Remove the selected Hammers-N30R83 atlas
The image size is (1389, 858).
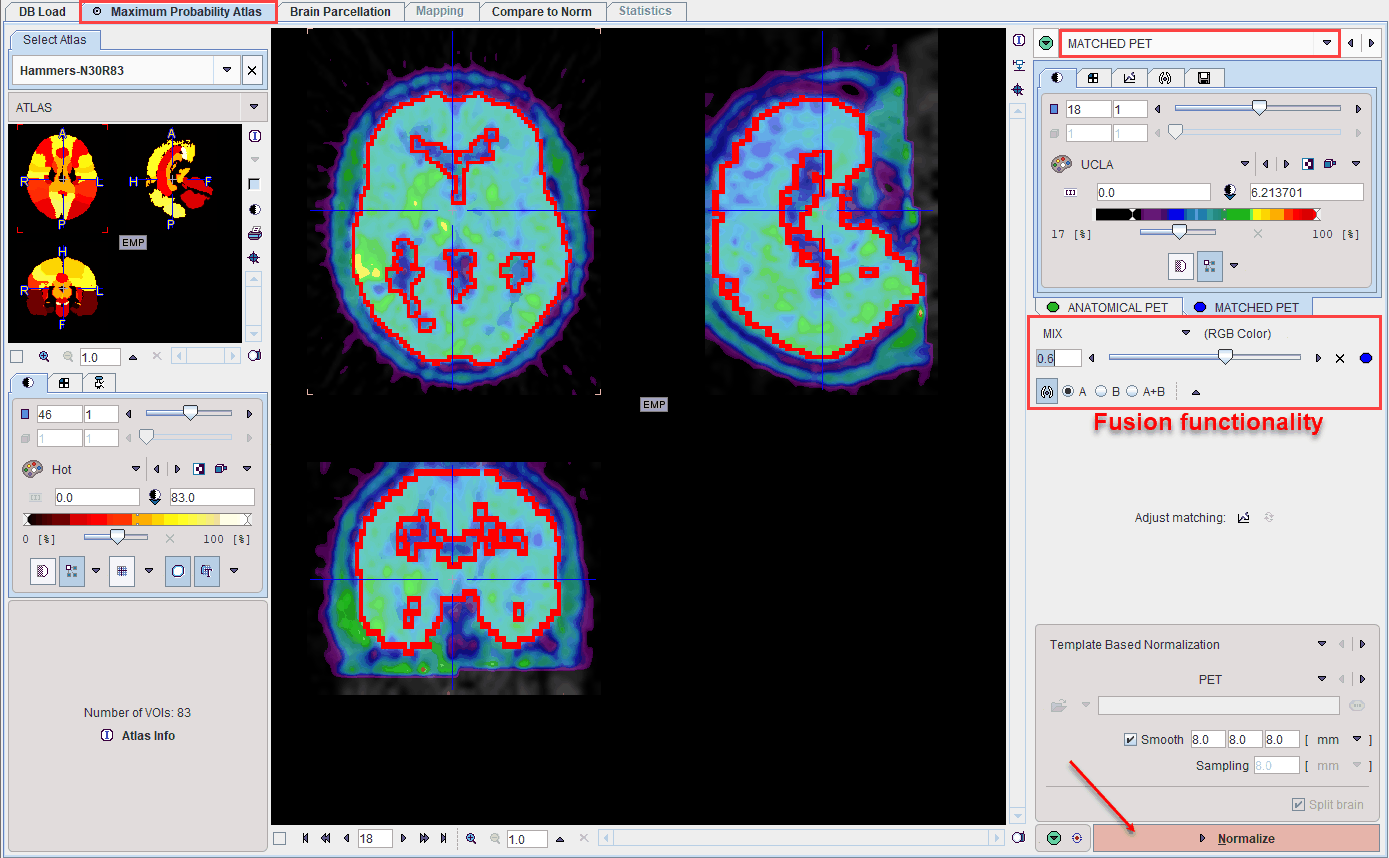pyautogui.click(x=252, y=71)
